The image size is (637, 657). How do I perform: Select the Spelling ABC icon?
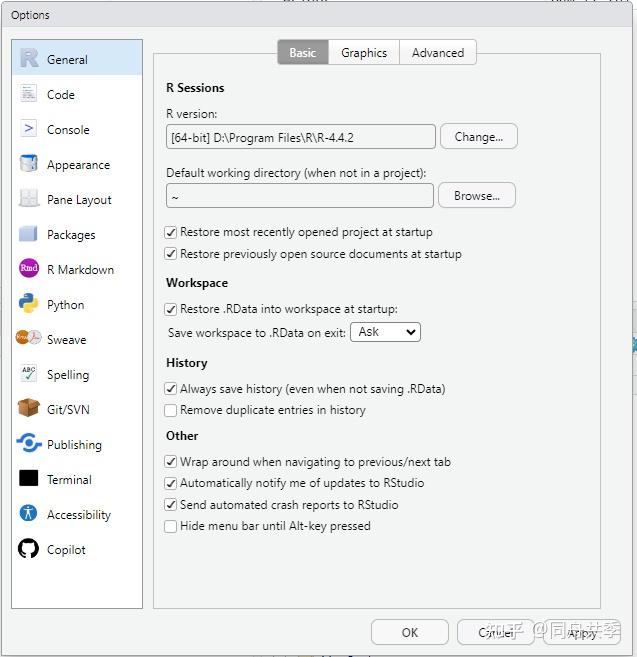[28, 373]
